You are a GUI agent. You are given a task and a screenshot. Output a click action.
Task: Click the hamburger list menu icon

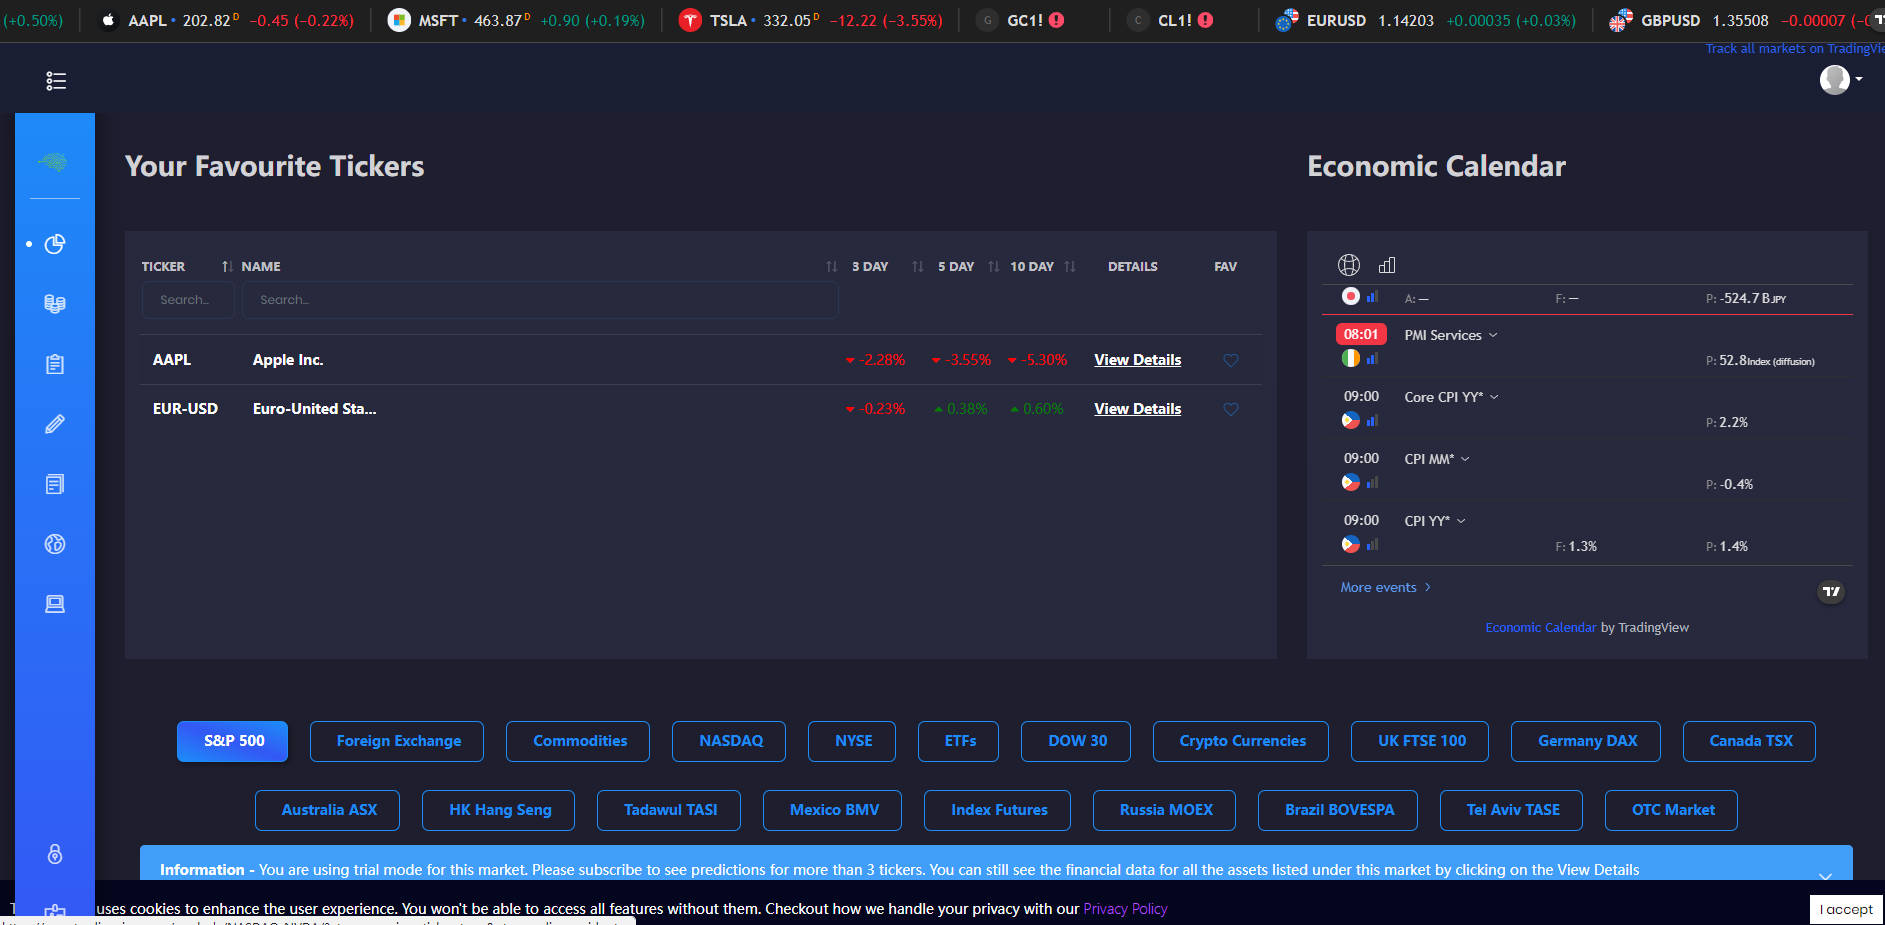(56, 81)
